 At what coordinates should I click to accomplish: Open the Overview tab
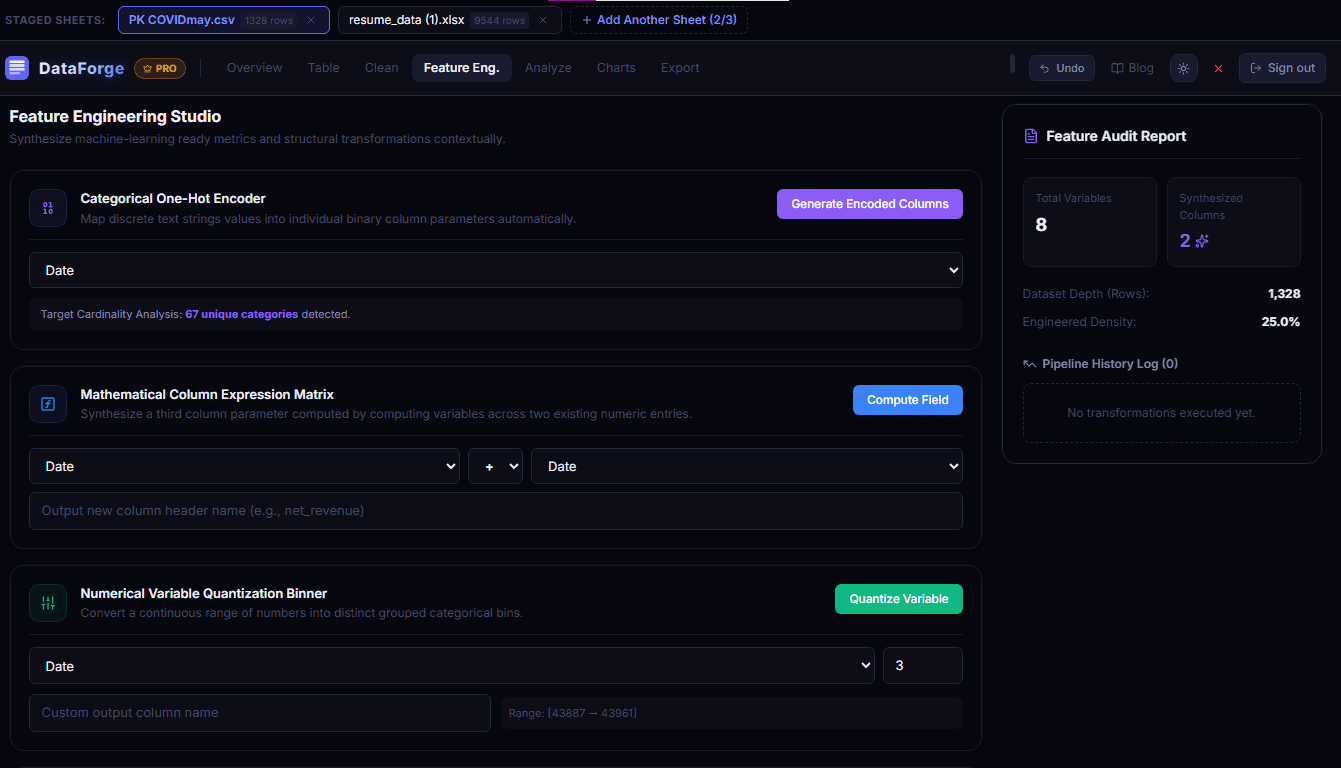pos(255,68)
